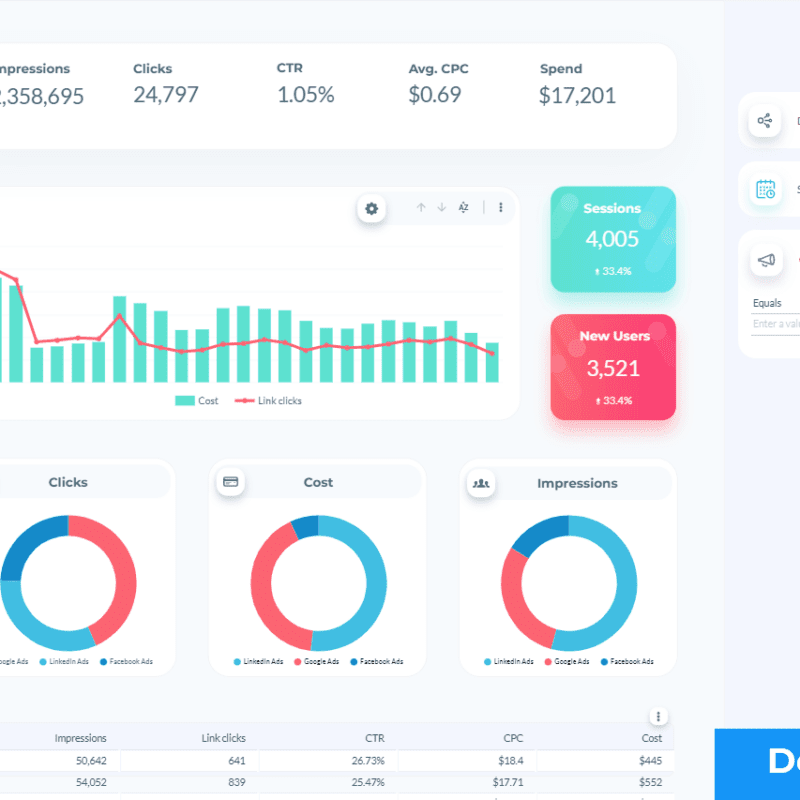Click the people icon on Impressions card
The height and width of the screenshot is (800, 800).
[x=481, y=483]
